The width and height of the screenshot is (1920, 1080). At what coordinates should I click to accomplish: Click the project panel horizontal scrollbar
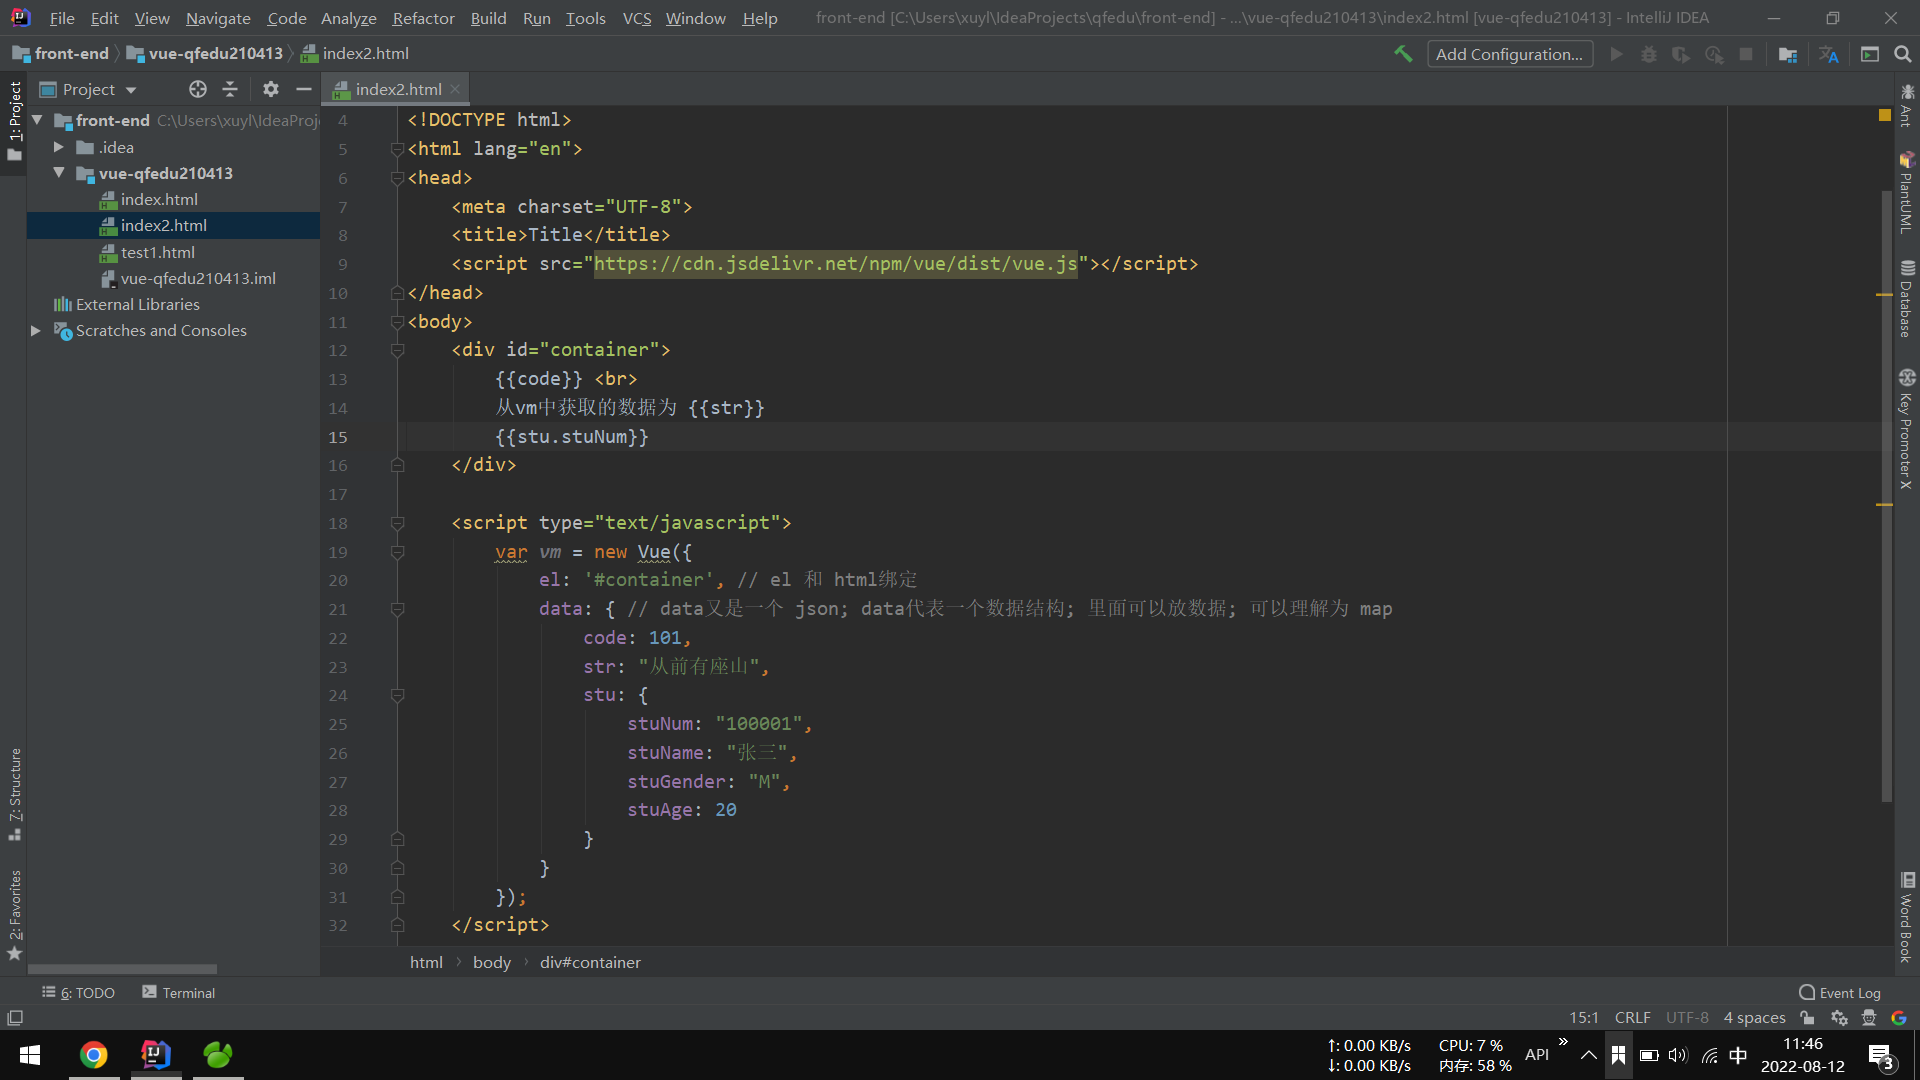[122, 969]
